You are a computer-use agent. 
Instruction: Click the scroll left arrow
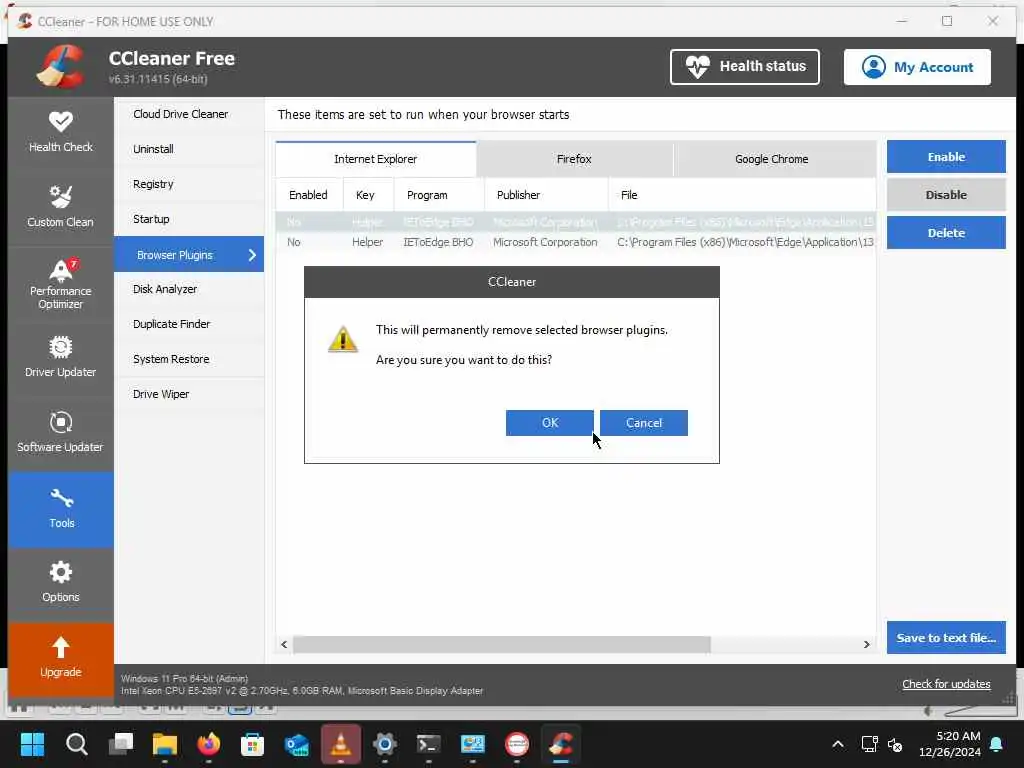click(x=284, y=645)
